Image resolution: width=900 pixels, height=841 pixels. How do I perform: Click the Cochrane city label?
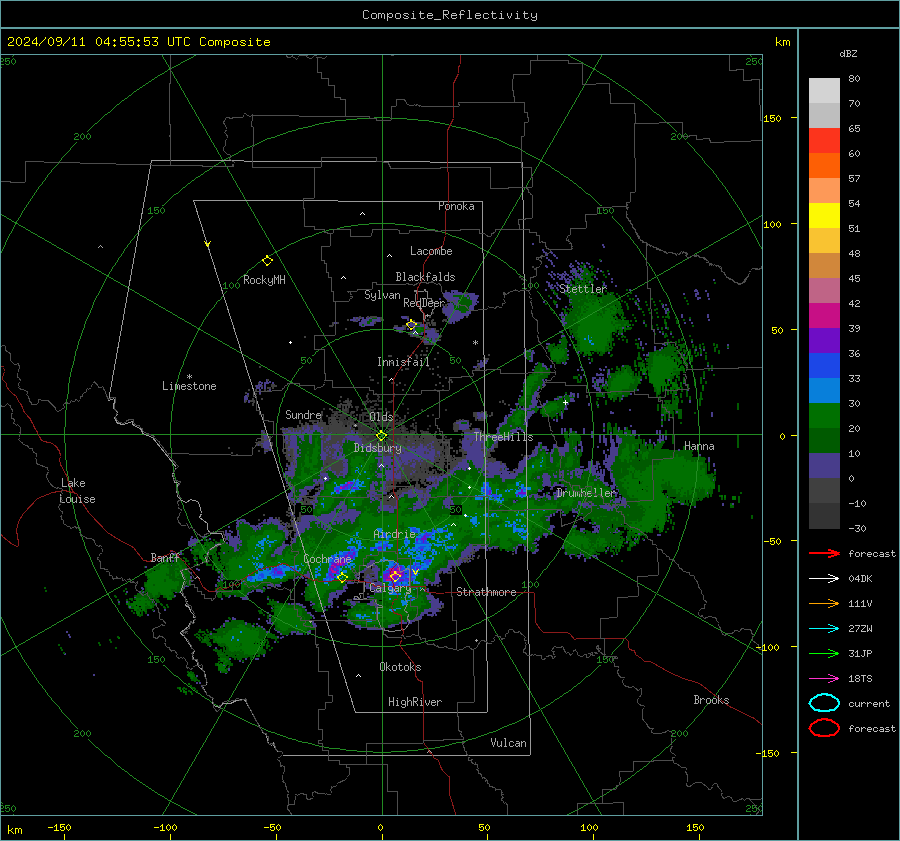327,559
